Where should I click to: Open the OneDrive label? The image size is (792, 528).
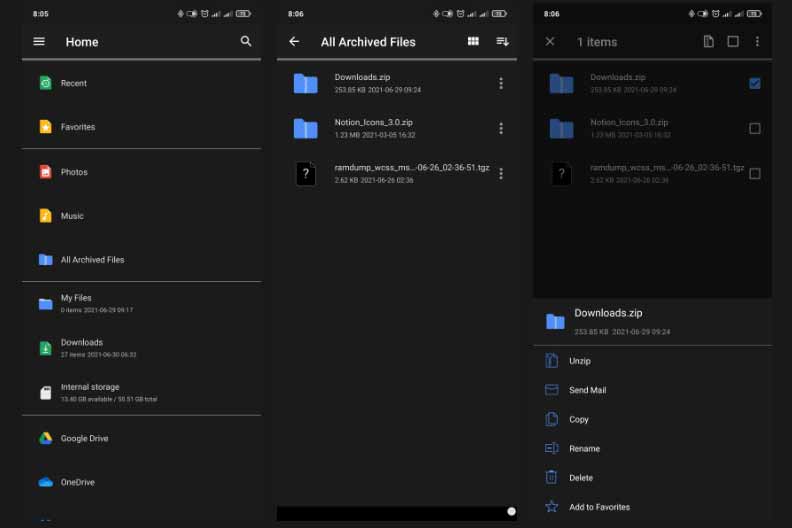[x=78, y=482]
